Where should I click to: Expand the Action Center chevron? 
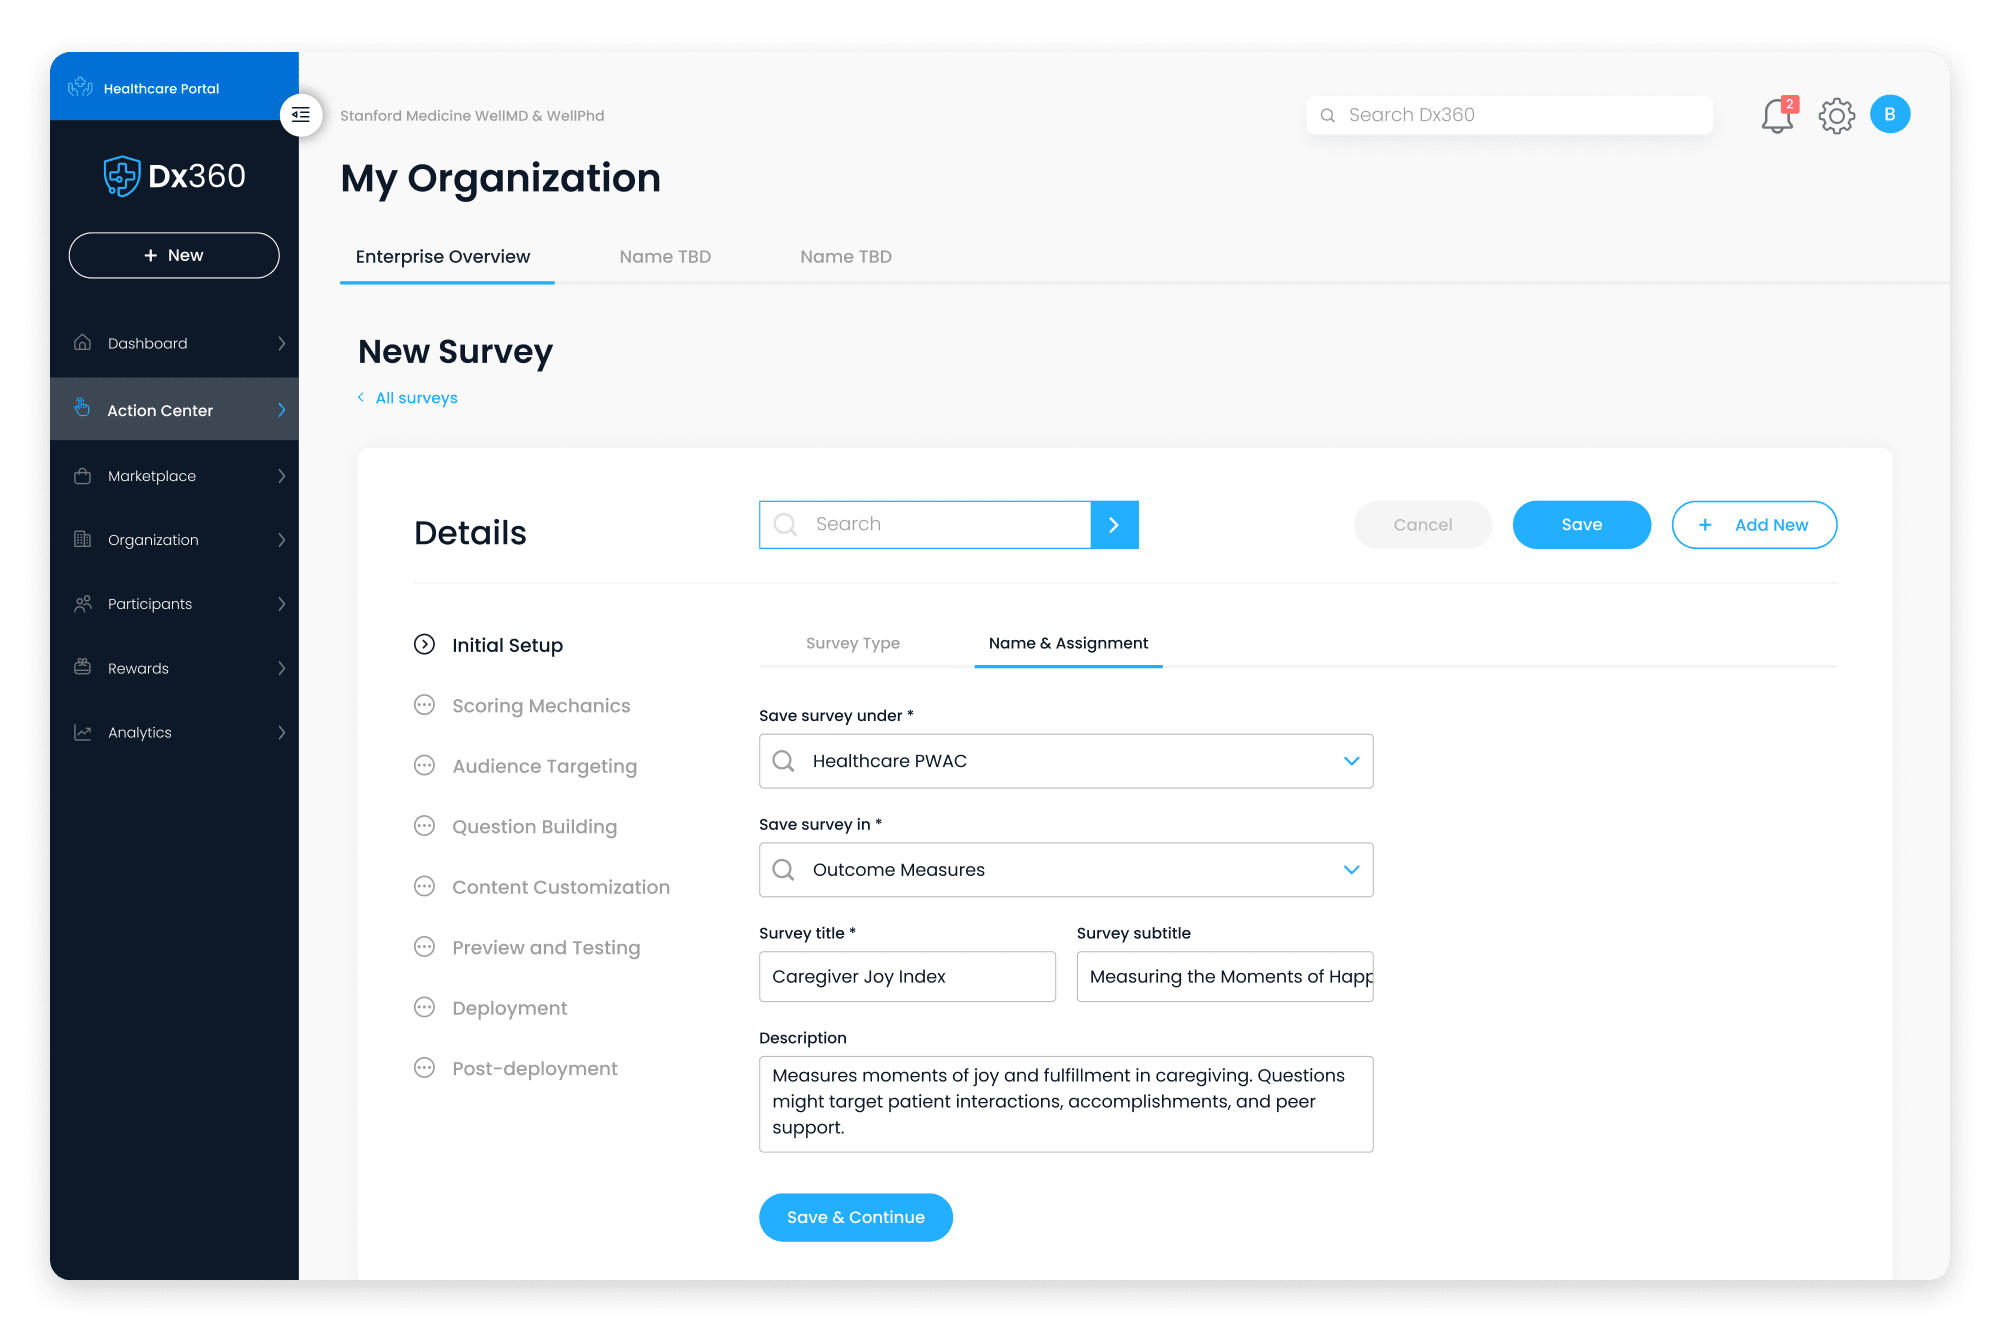(x=282, y=410)
